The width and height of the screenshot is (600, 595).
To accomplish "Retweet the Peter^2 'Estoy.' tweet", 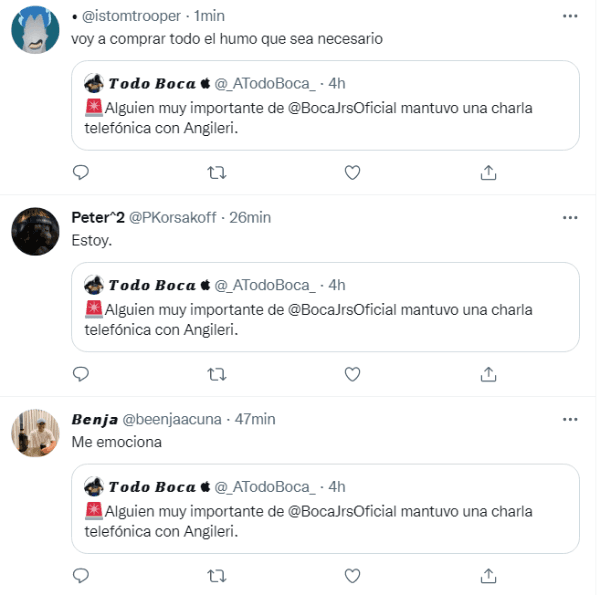I will (x=216, y=374).
